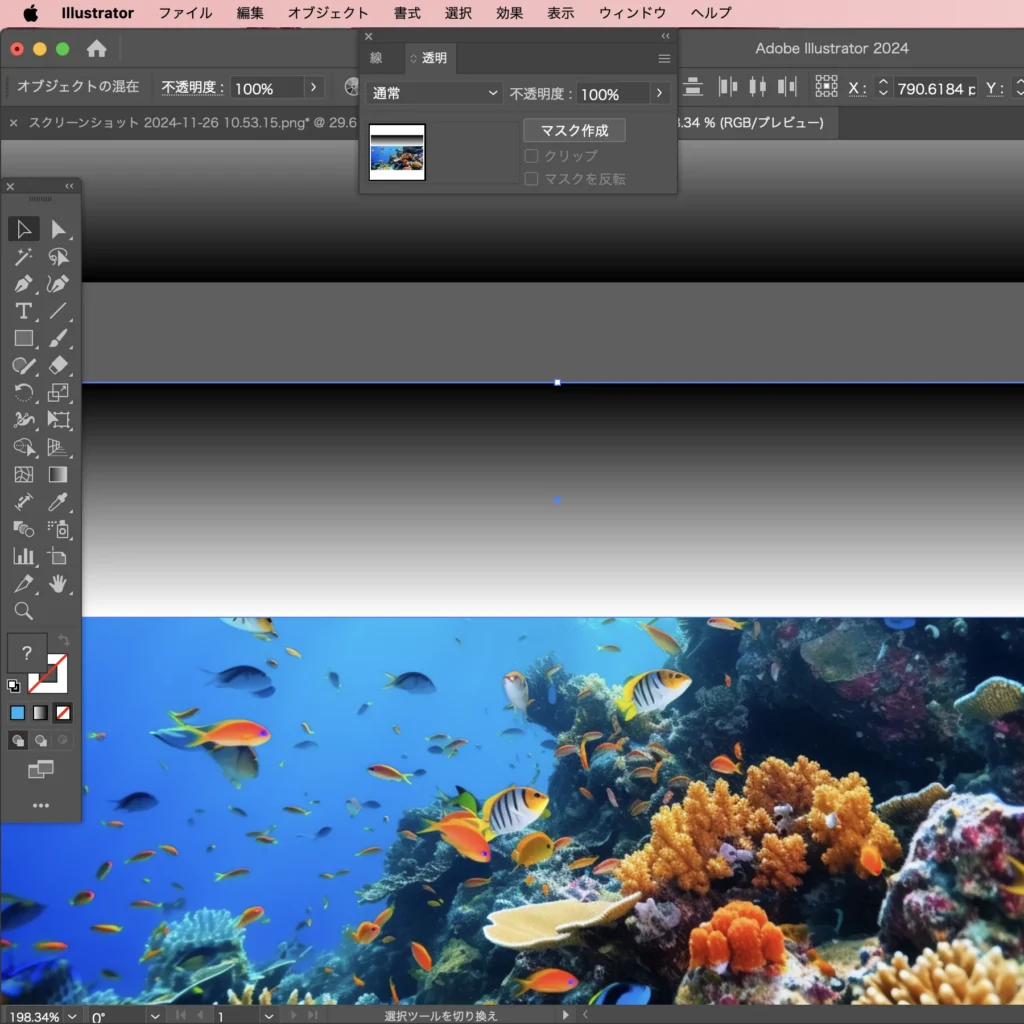This screenshot has width=1024, height=1024.
Task: Select the Gradient tool in toolbar
Action: pos(58,475)
